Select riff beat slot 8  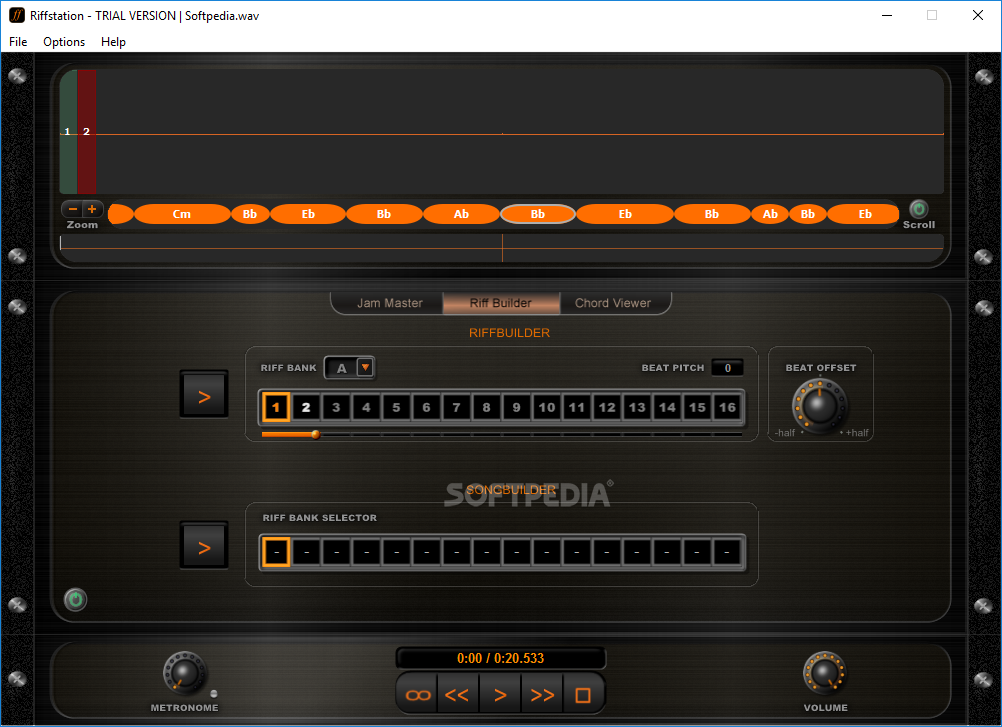(x=486, y=407)
